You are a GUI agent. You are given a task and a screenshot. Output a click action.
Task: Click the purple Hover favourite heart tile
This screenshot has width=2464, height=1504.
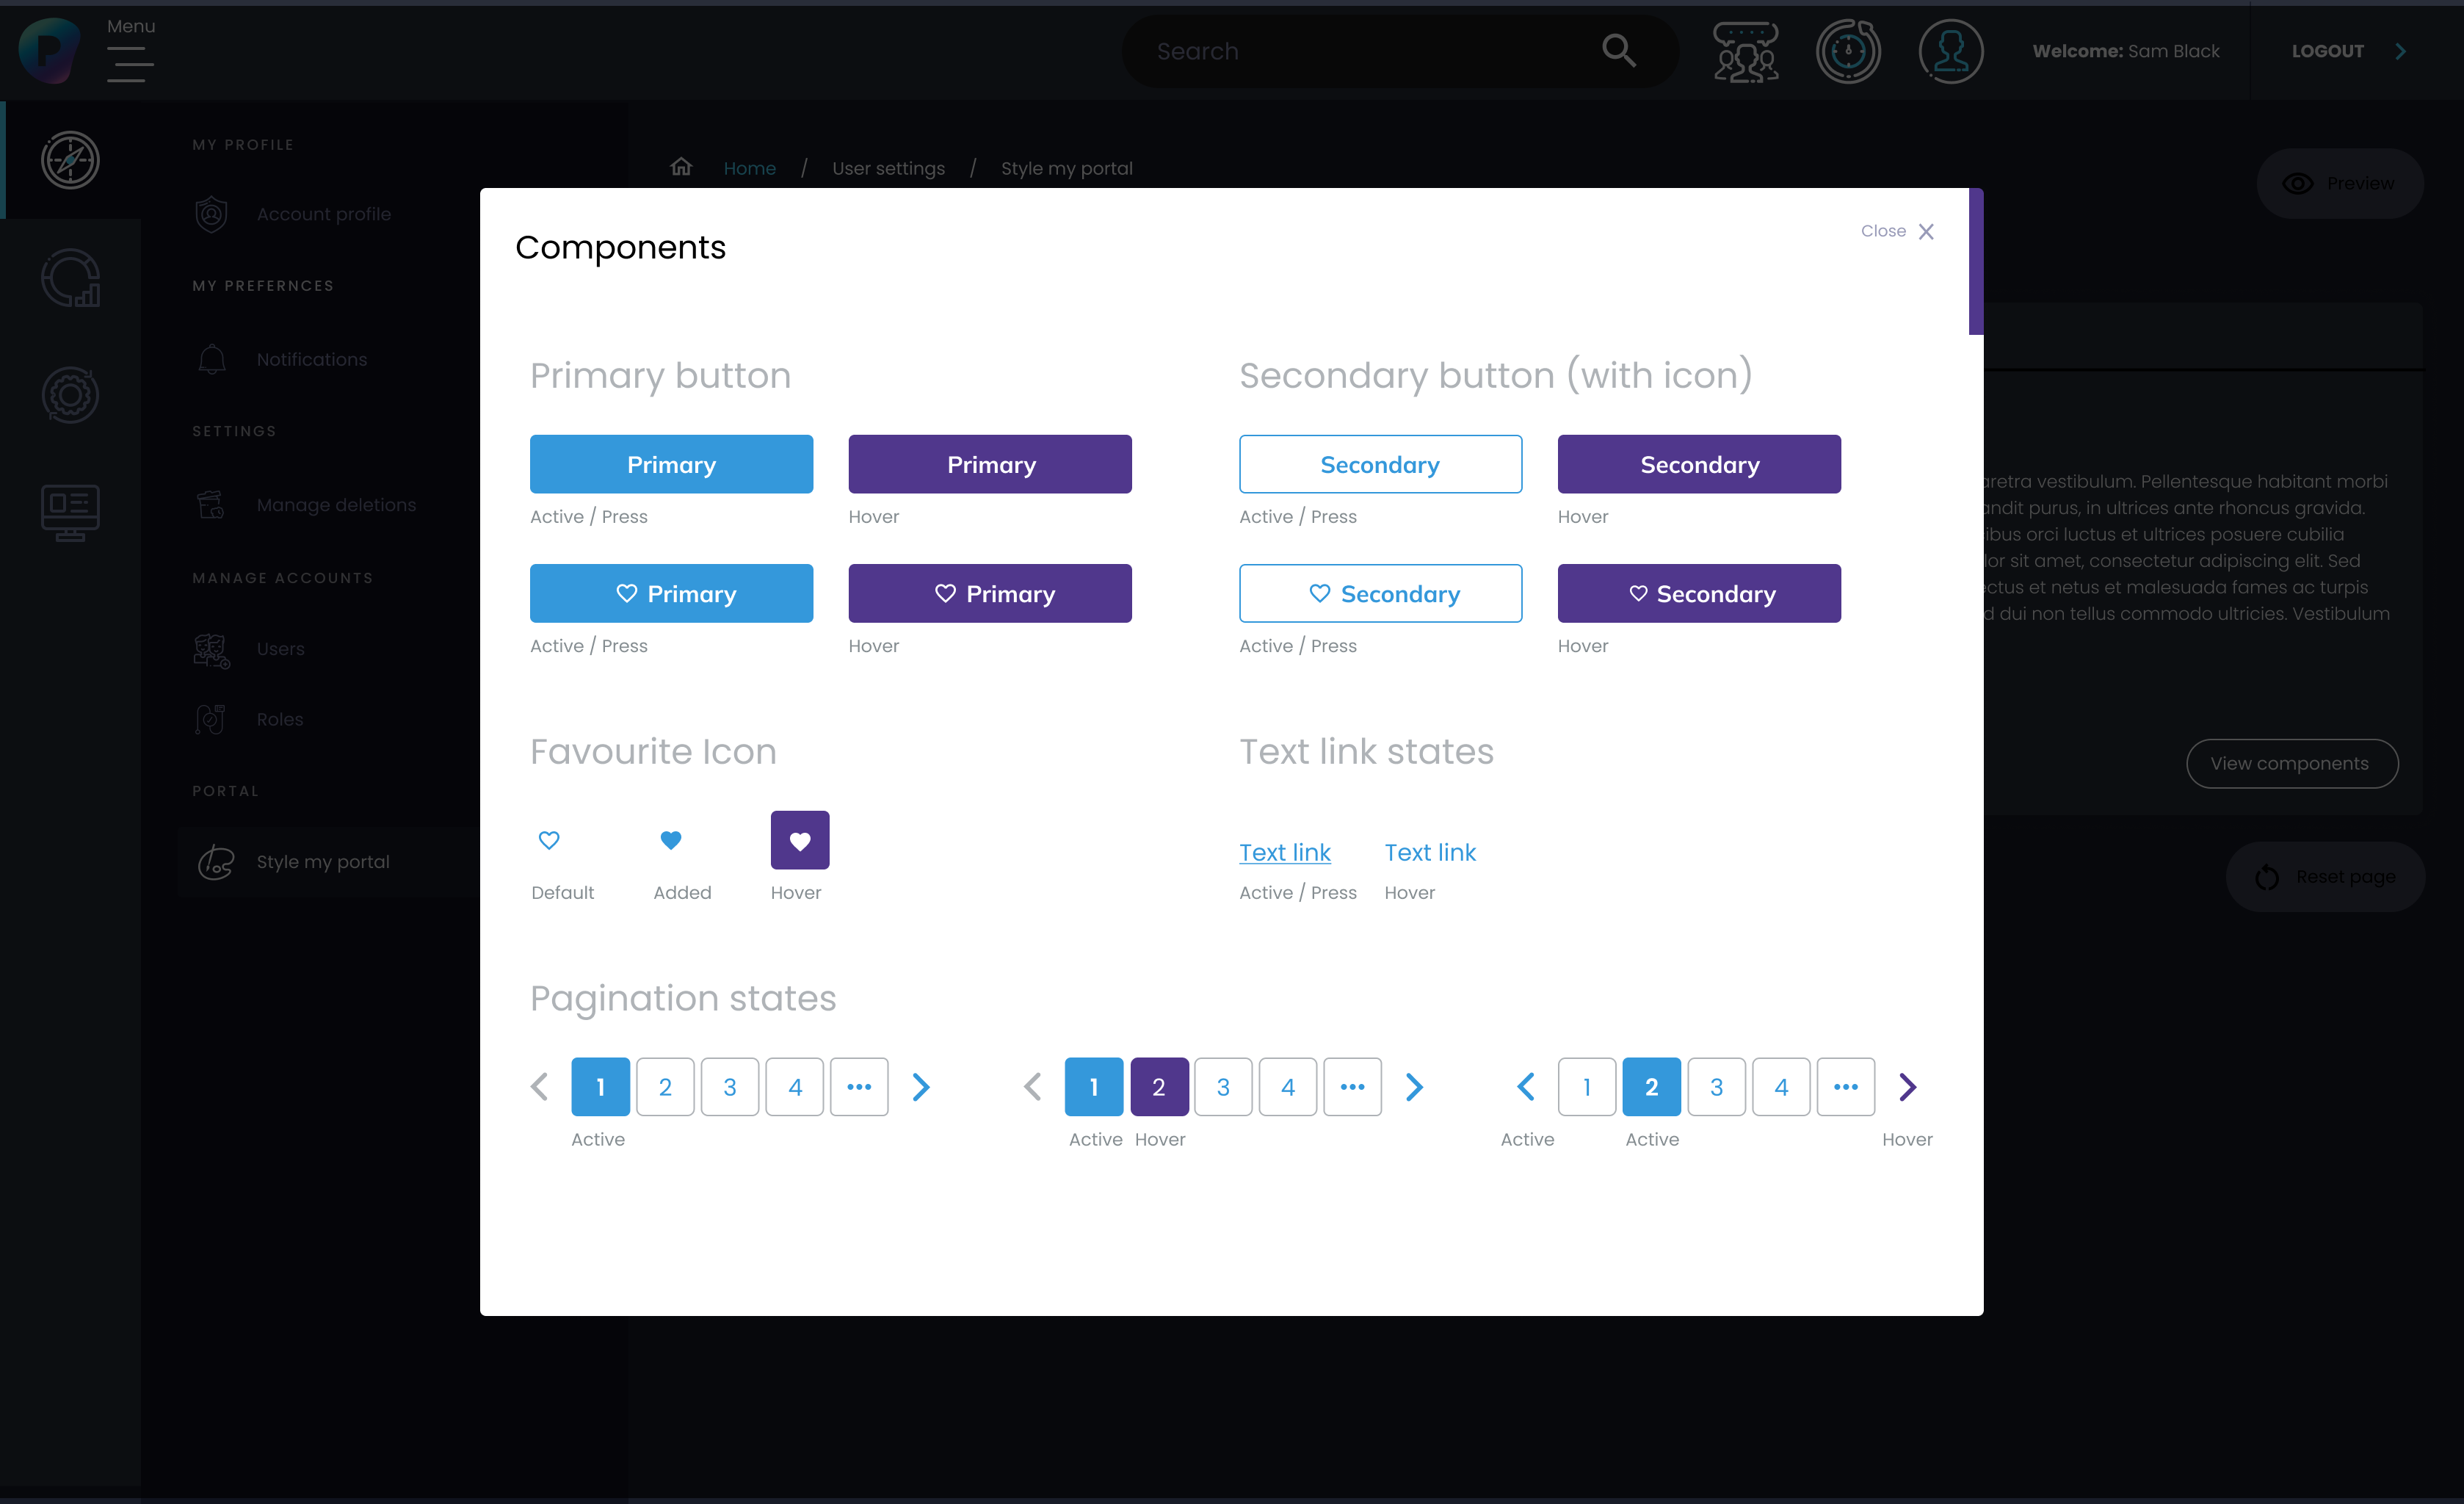[799, 840]
